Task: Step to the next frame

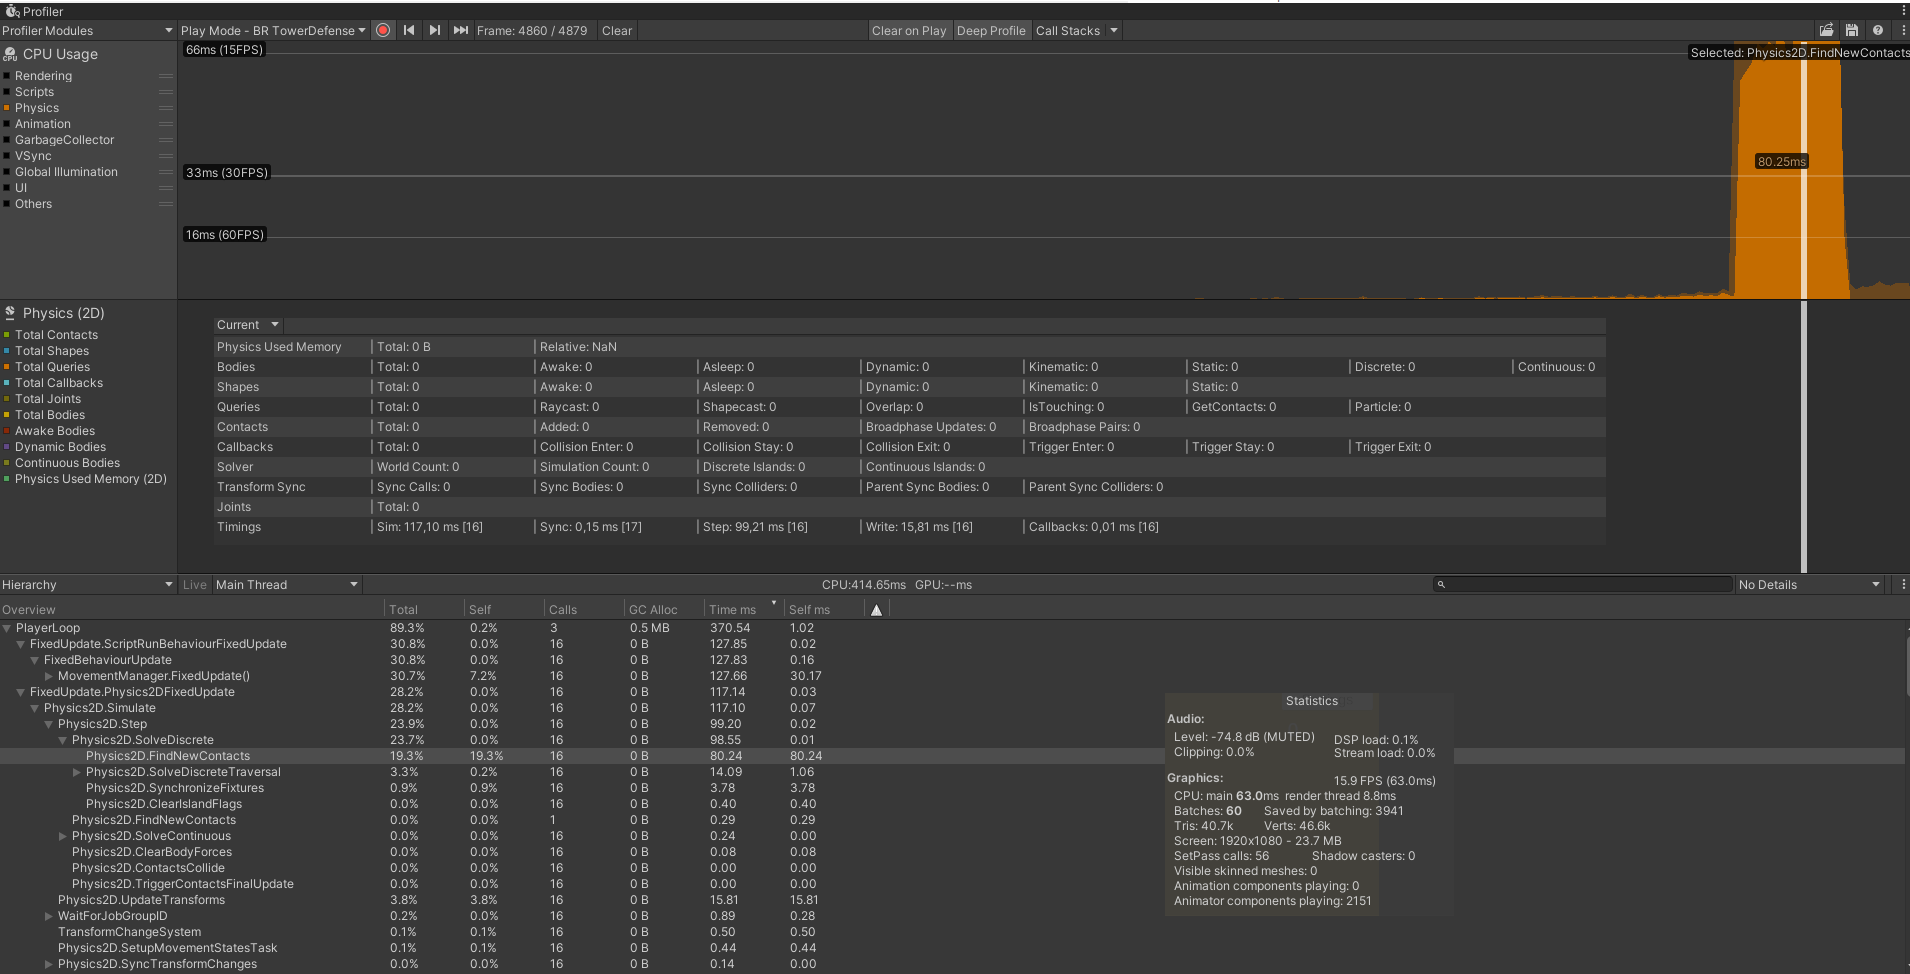Action: coord(435,30)
